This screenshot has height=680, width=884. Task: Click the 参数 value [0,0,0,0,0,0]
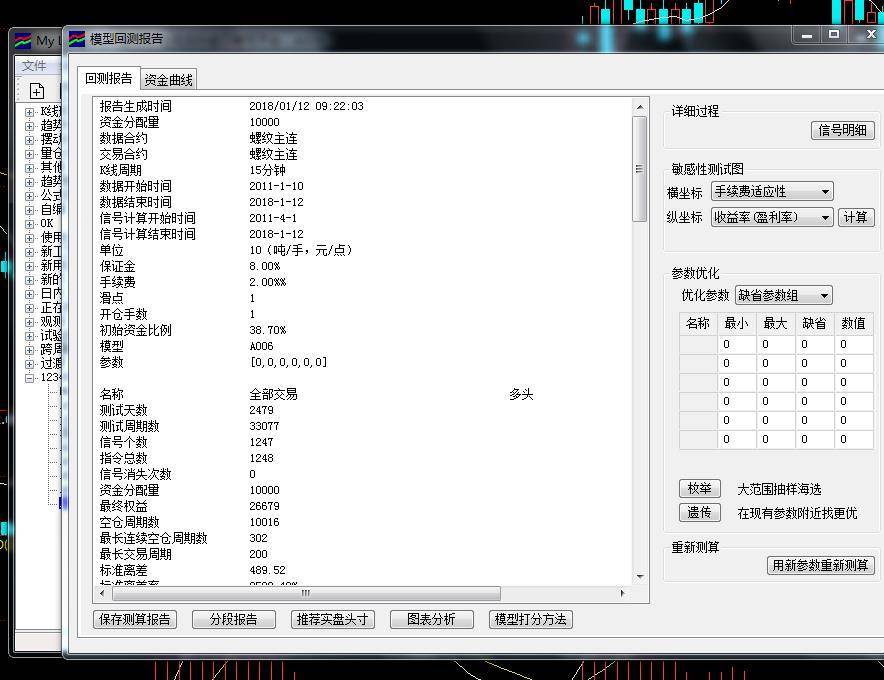288,362
